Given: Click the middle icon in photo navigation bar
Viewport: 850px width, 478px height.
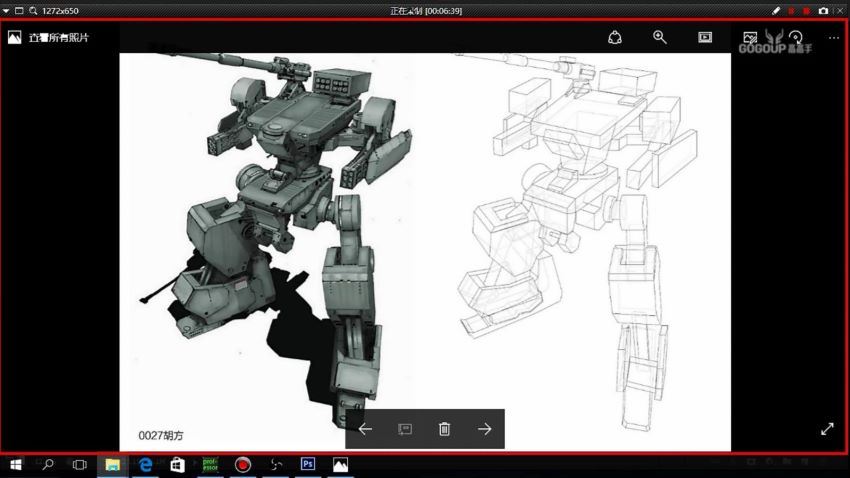Looking at the screenshot, I should coord(405,429).
